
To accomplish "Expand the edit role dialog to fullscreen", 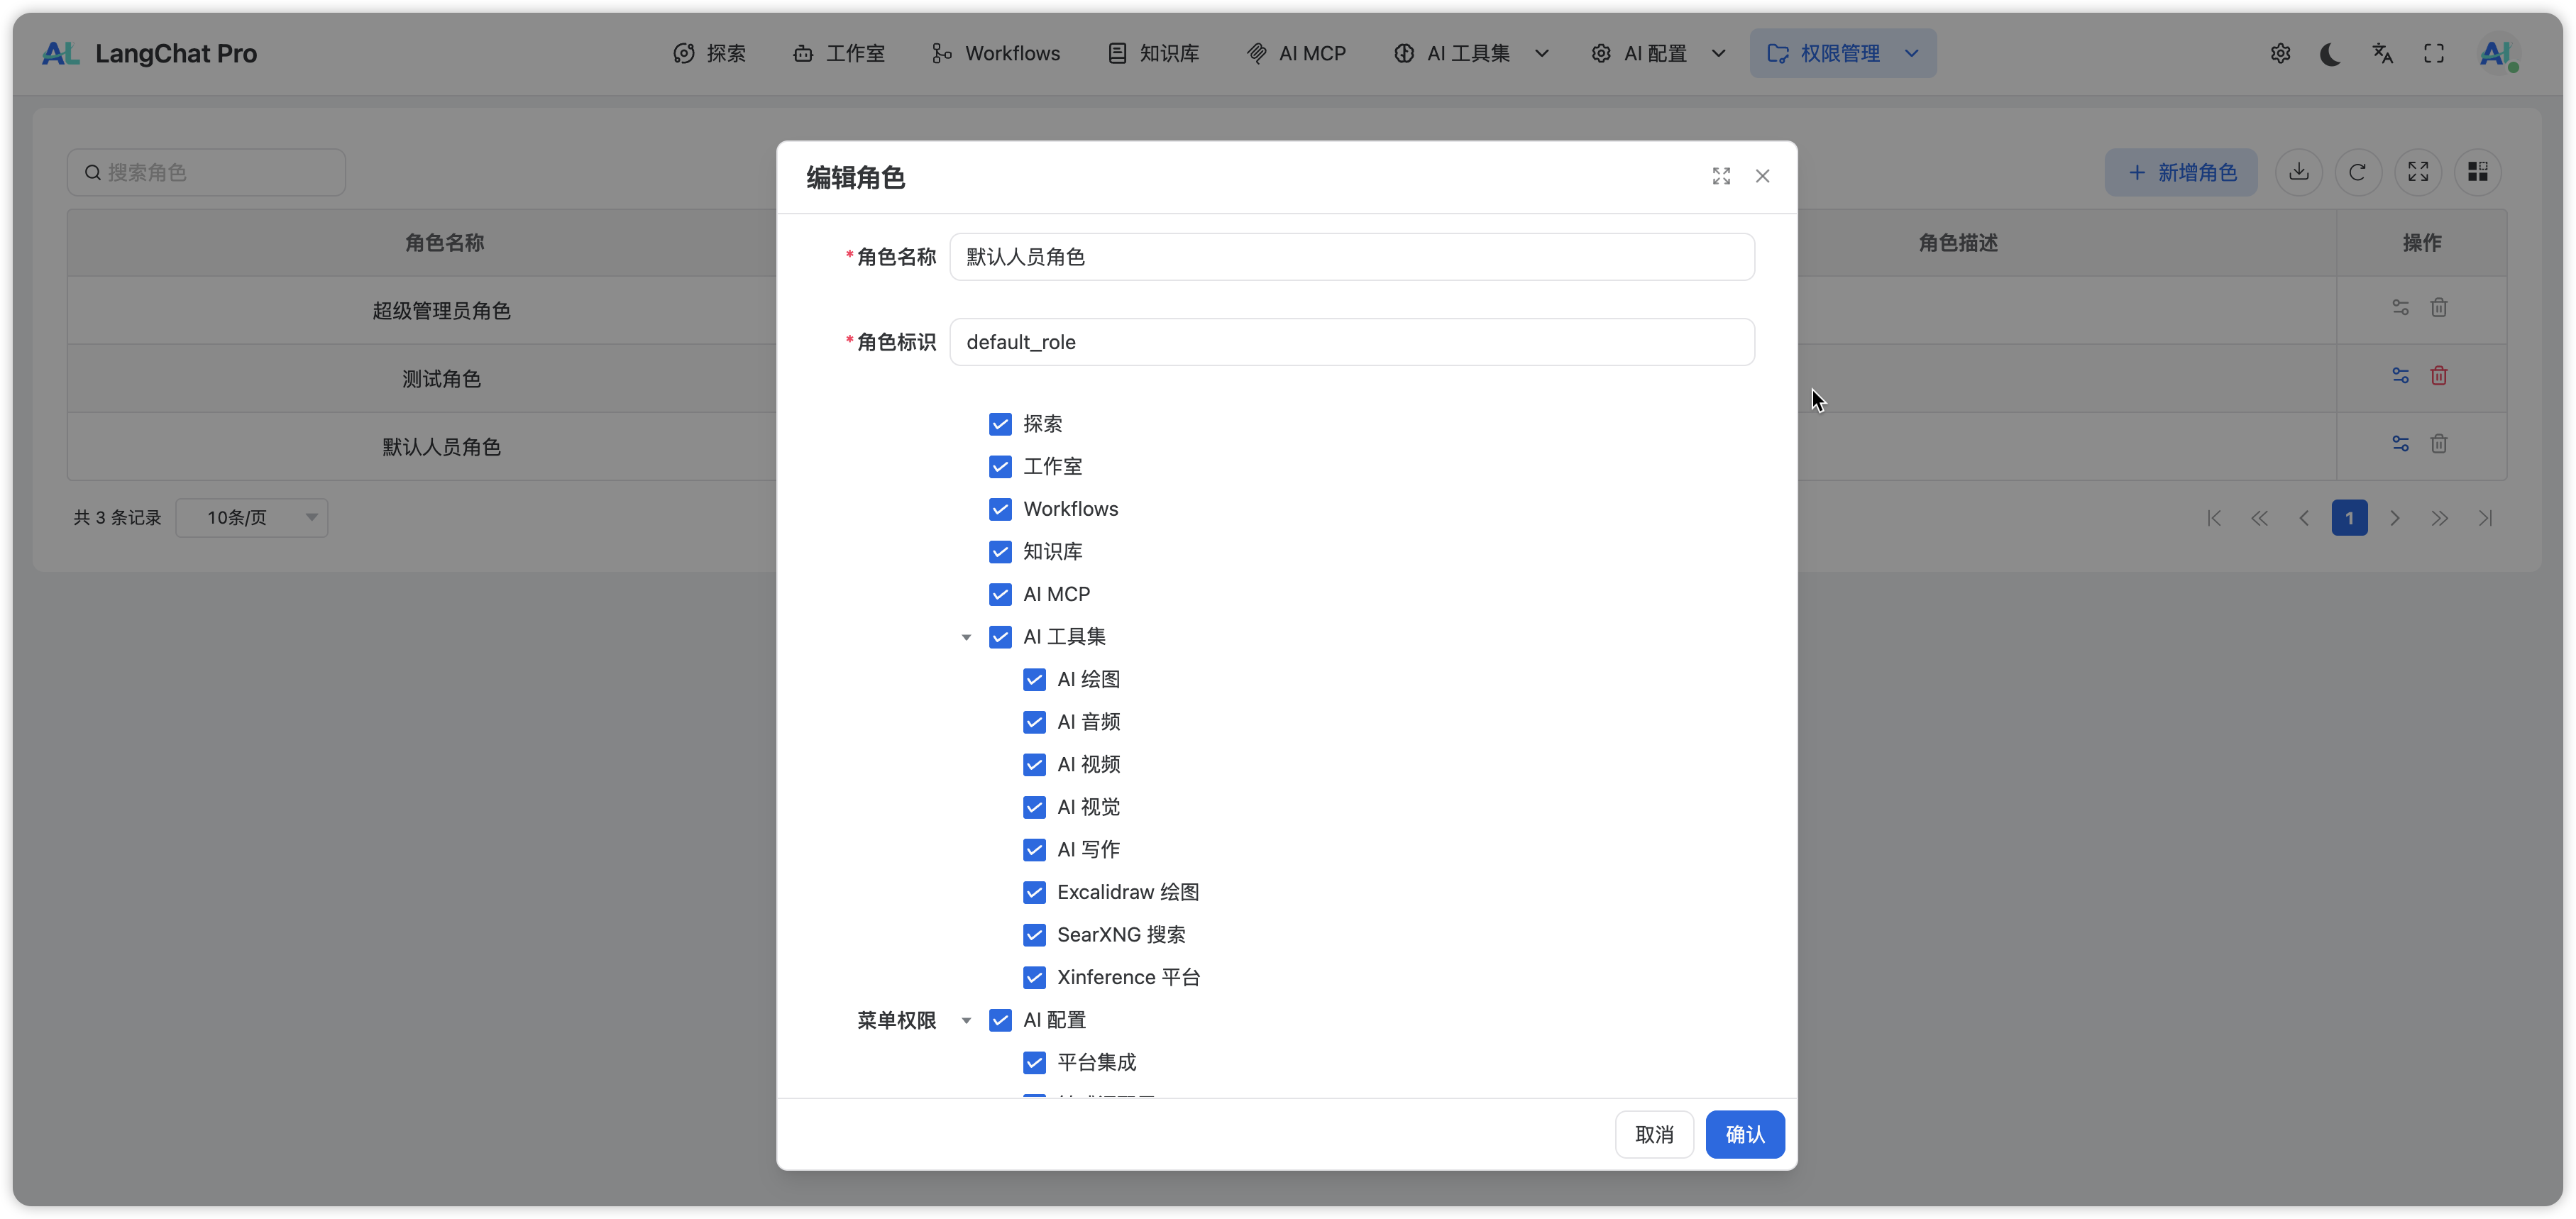I will tap(1721, 176).
